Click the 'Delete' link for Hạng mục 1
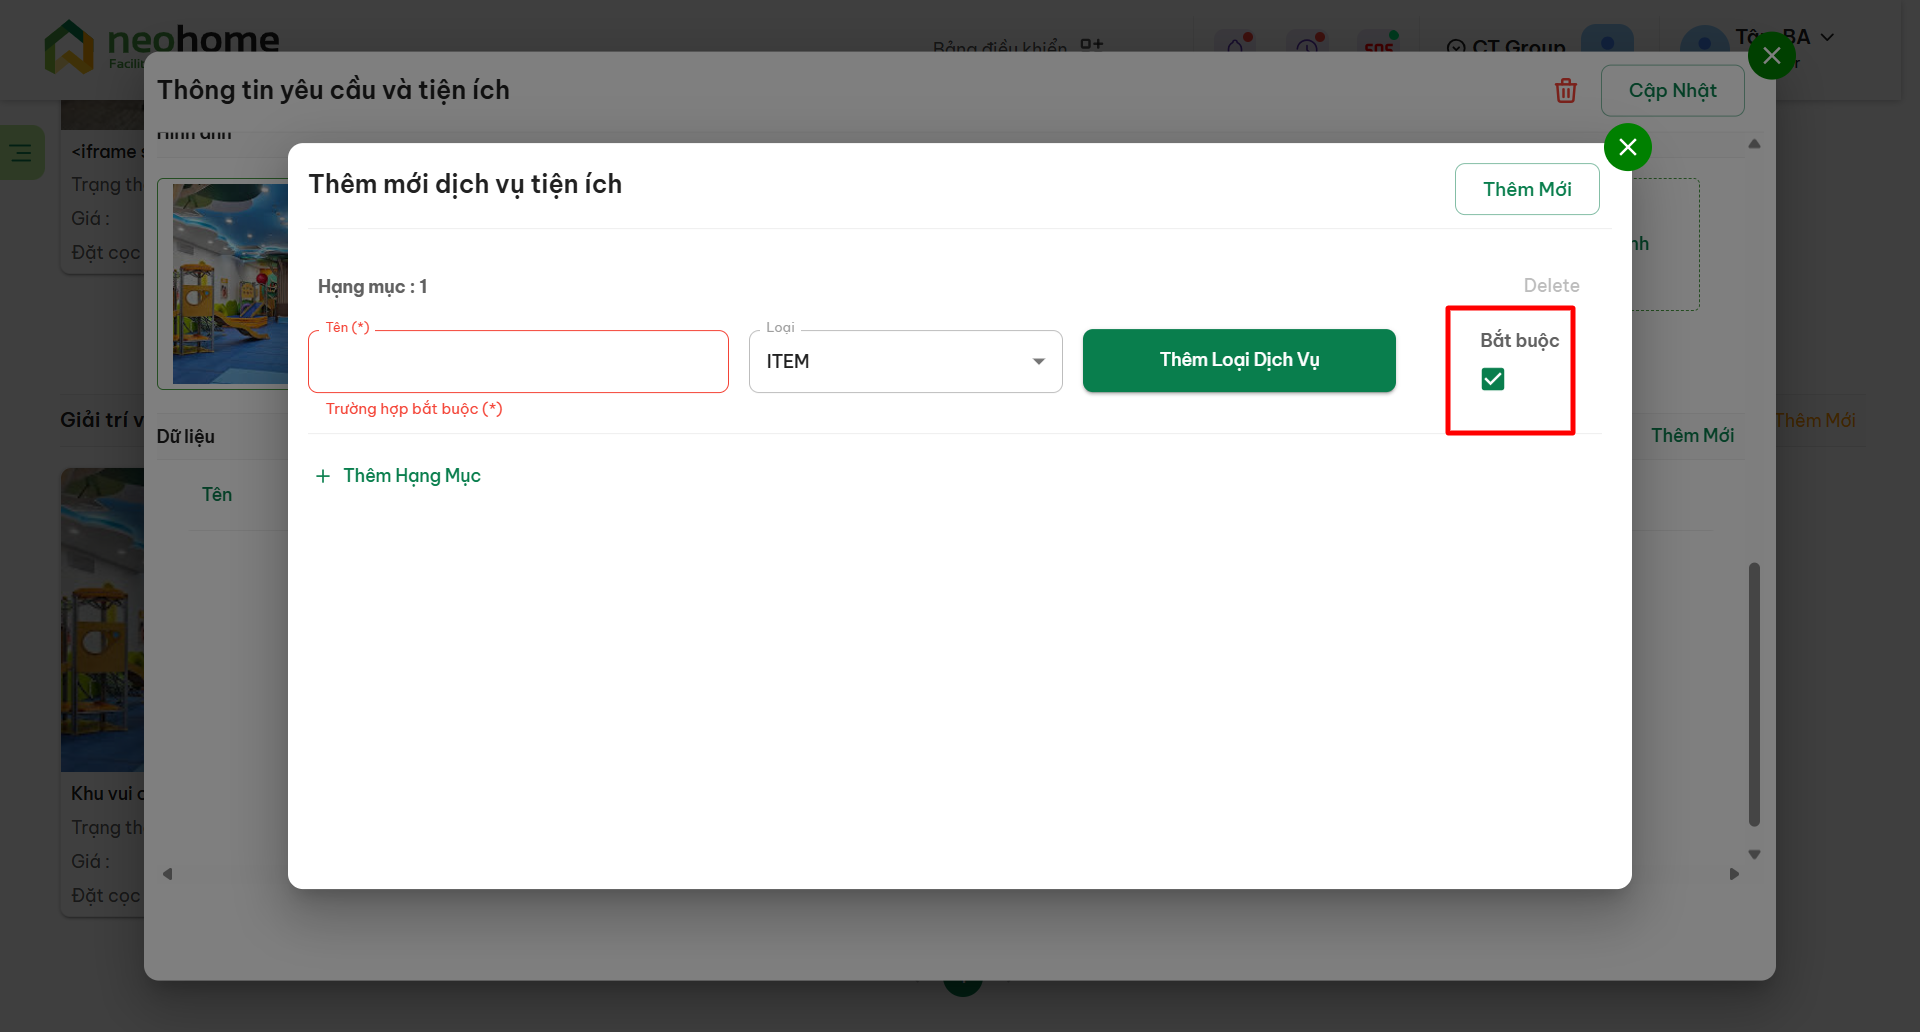The height and width of the screenshot is (1032, 1920). coord(1551,286)
